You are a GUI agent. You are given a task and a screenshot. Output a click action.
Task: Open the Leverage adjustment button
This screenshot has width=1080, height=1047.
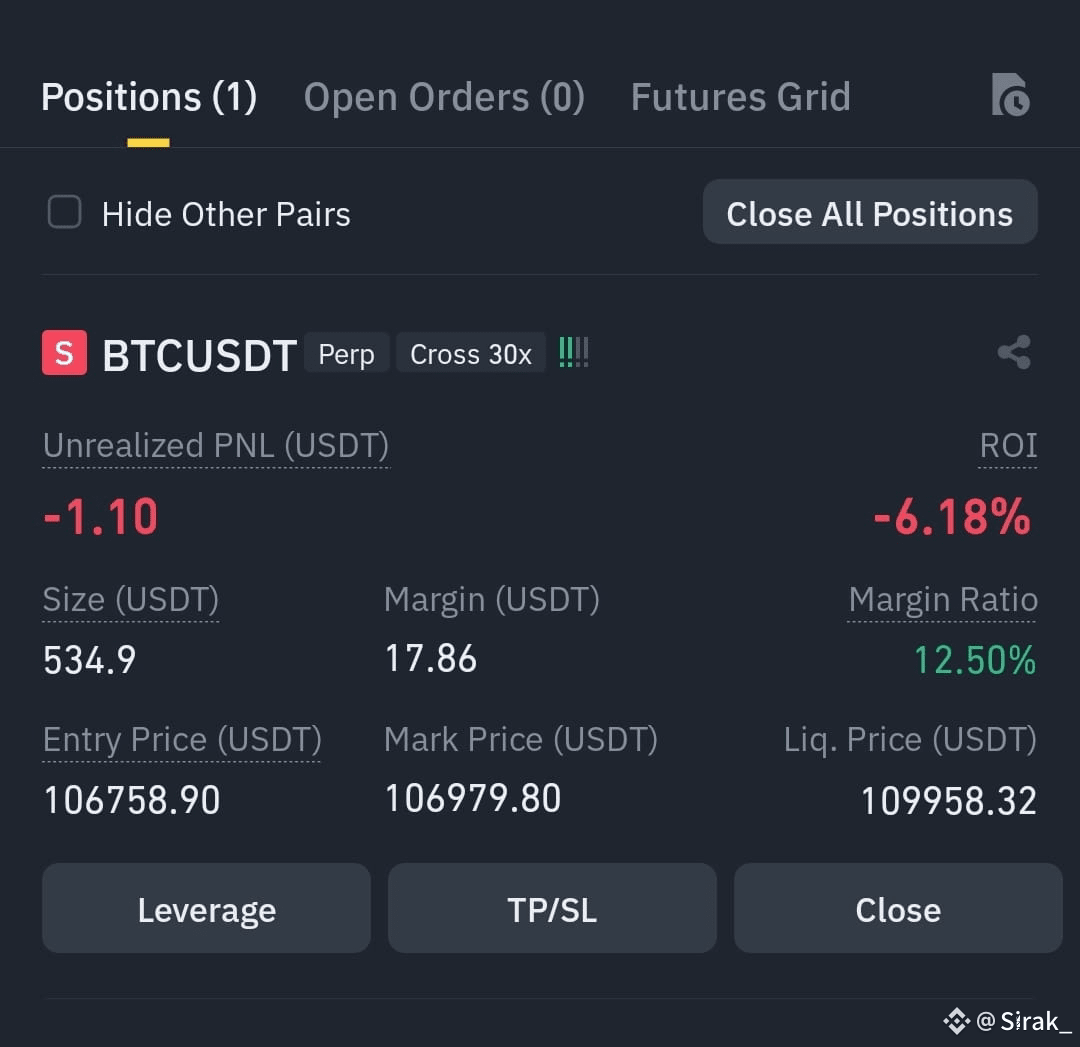(x=207, y=908)
